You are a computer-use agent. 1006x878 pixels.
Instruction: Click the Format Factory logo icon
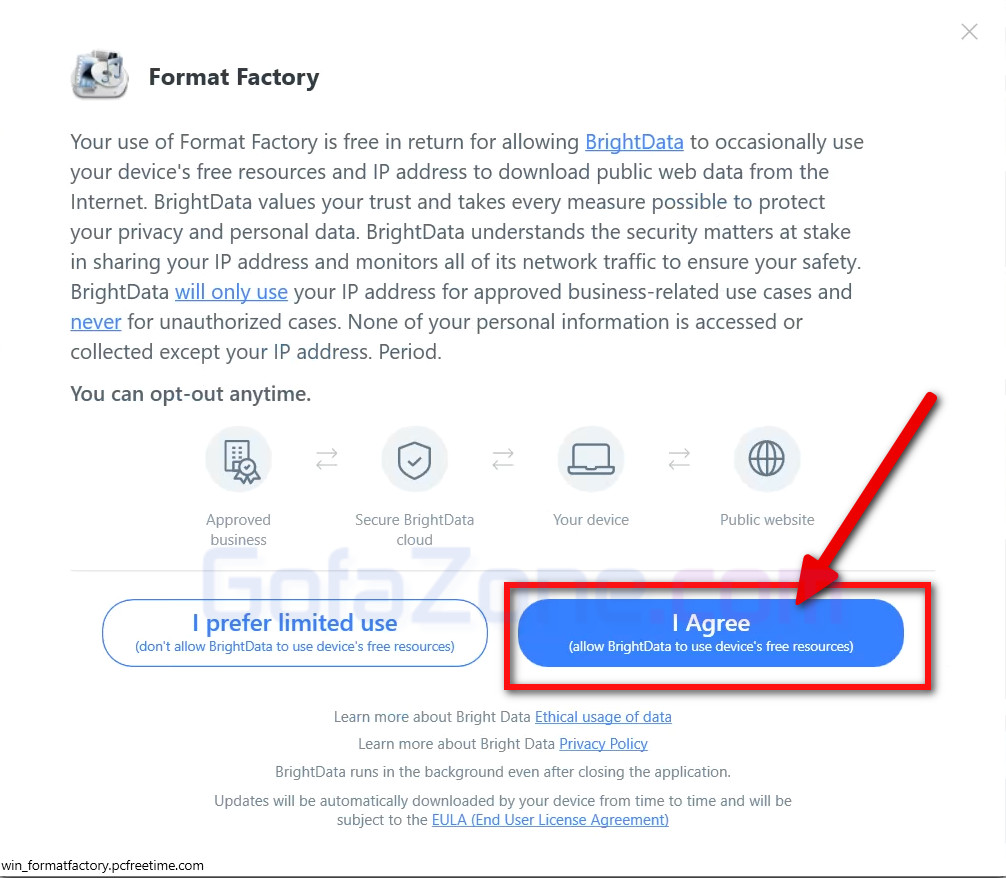point(99,74)
